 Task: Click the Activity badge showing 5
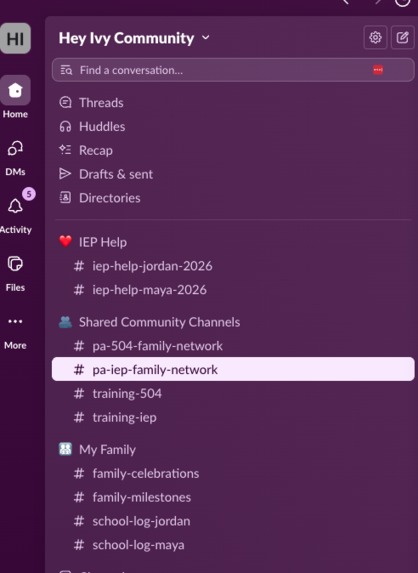29,194
